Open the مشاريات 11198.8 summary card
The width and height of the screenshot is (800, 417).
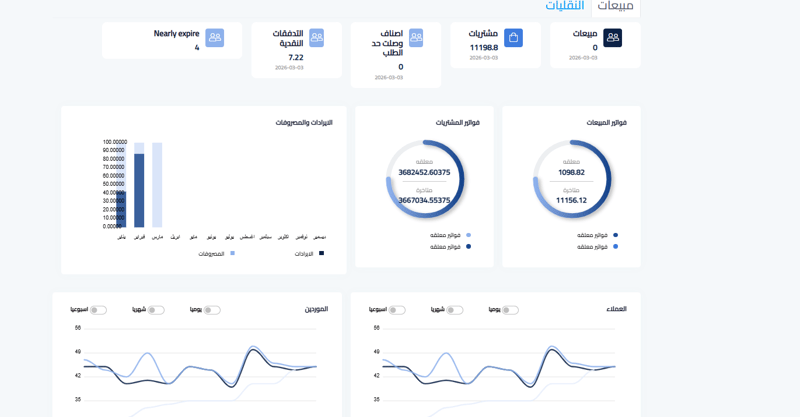point(495,45)
